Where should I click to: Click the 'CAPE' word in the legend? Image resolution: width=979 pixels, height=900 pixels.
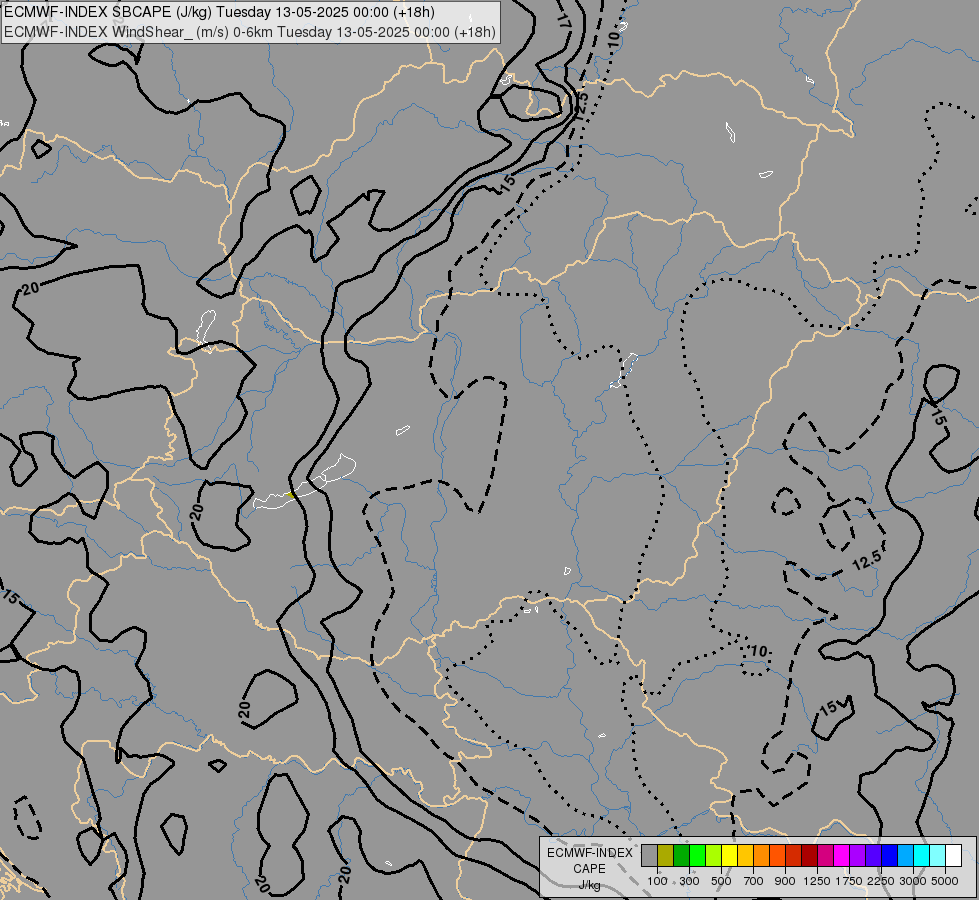click(x=589, y=869)
